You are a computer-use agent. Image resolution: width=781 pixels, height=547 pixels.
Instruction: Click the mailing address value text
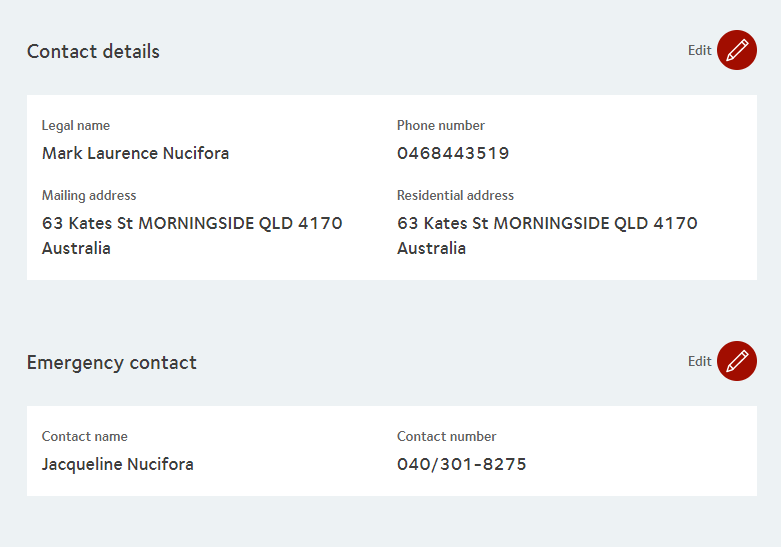click(x=192, y=224)
